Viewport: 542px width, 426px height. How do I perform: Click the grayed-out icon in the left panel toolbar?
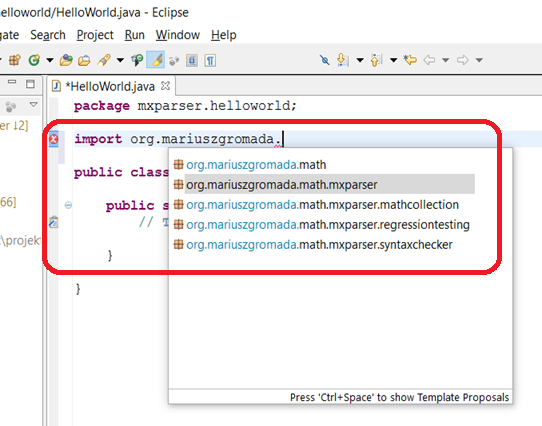pos(11,106)
